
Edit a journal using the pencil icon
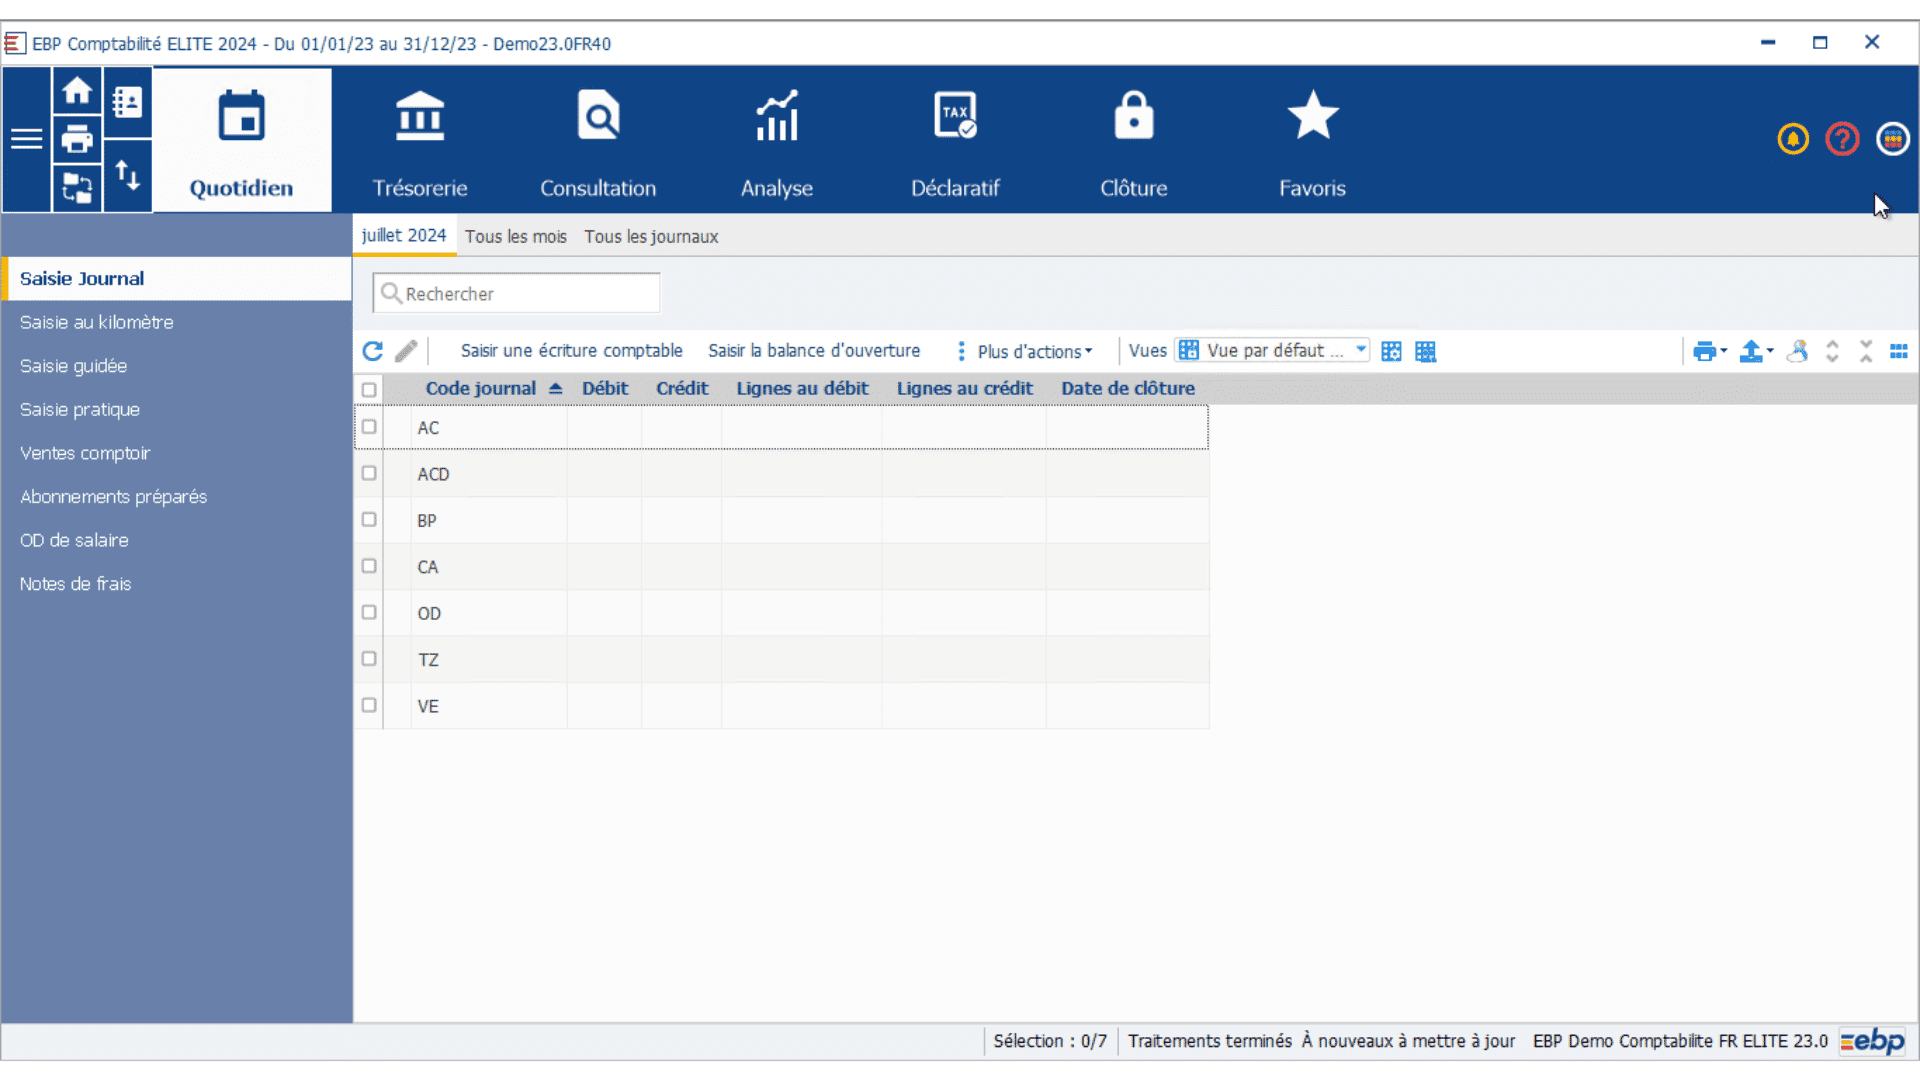point(406,351)
